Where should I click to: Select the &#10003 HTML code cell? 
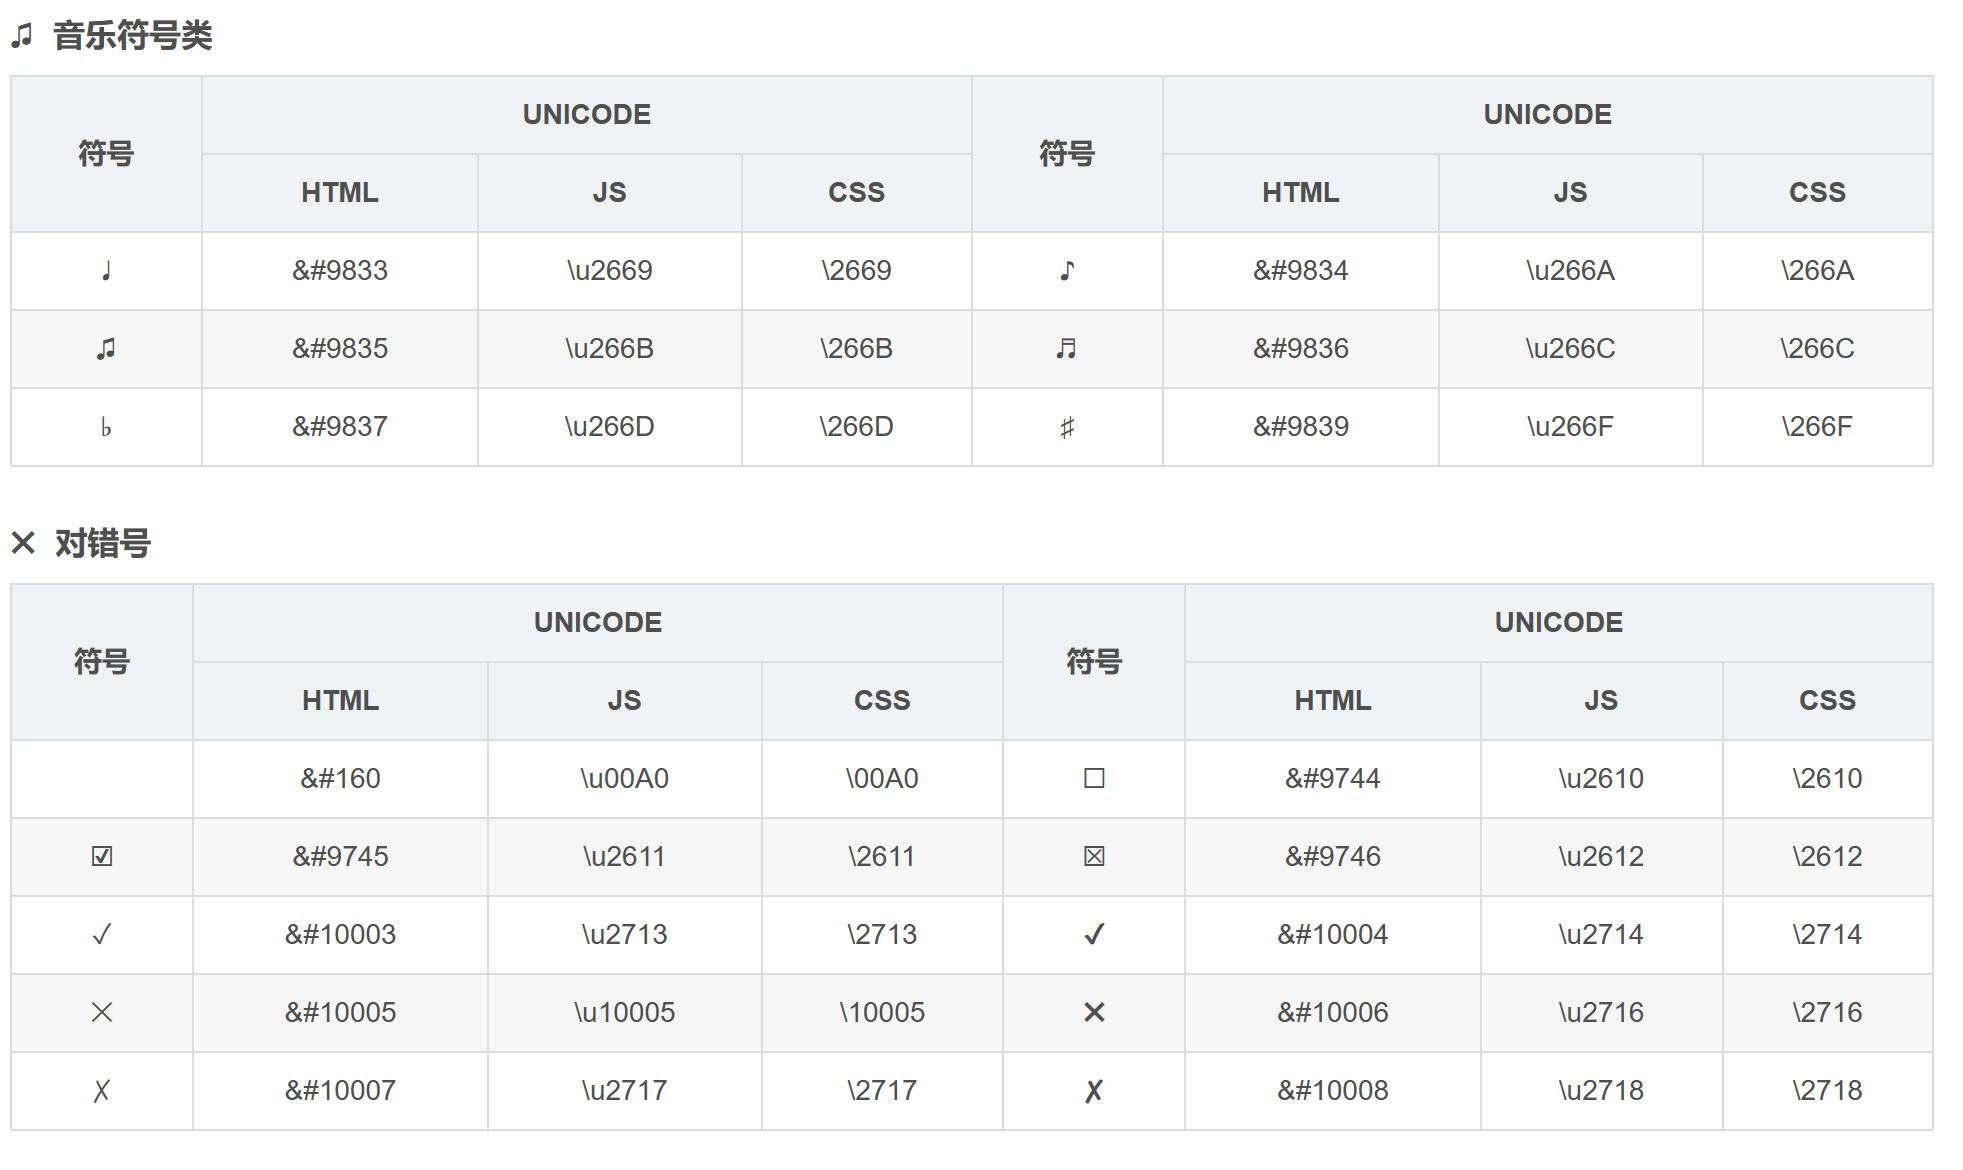pos(341,935)
